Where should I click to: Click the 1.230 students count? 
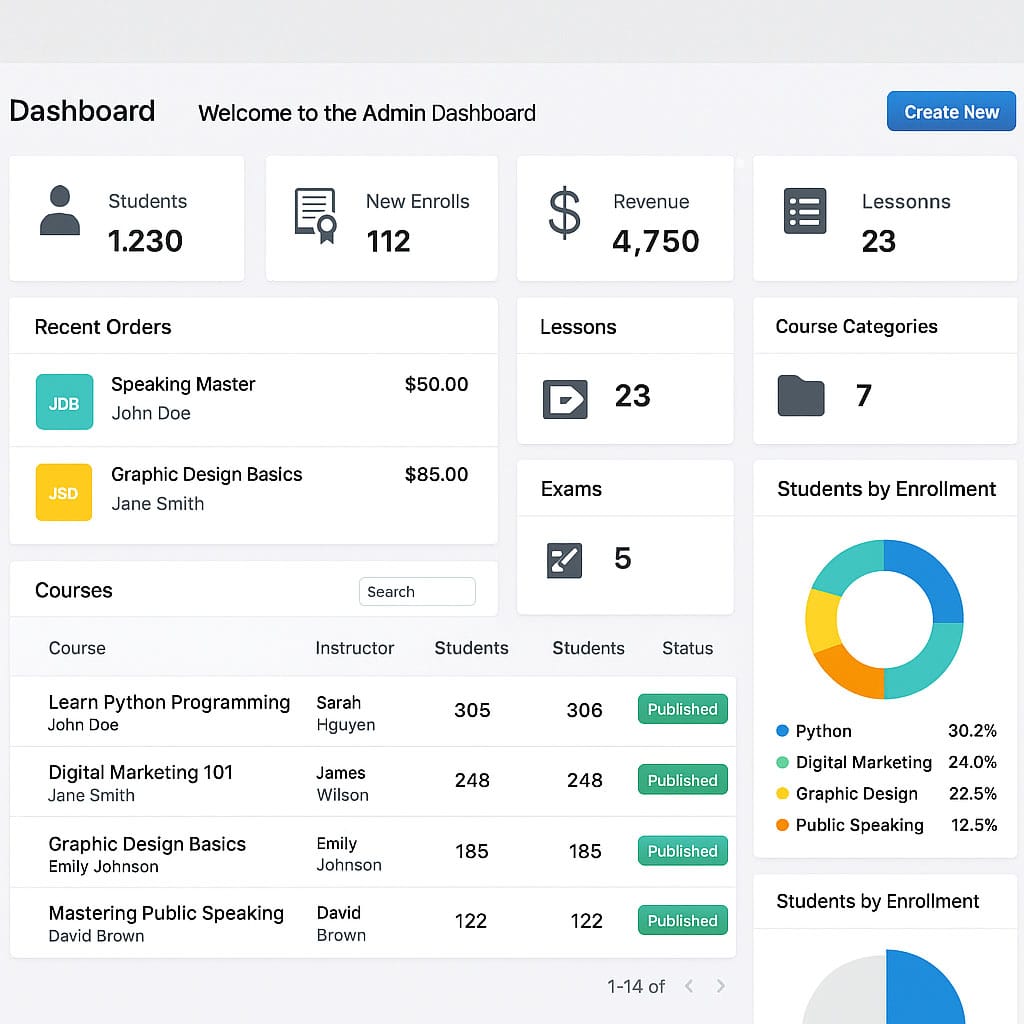[145, 241]
